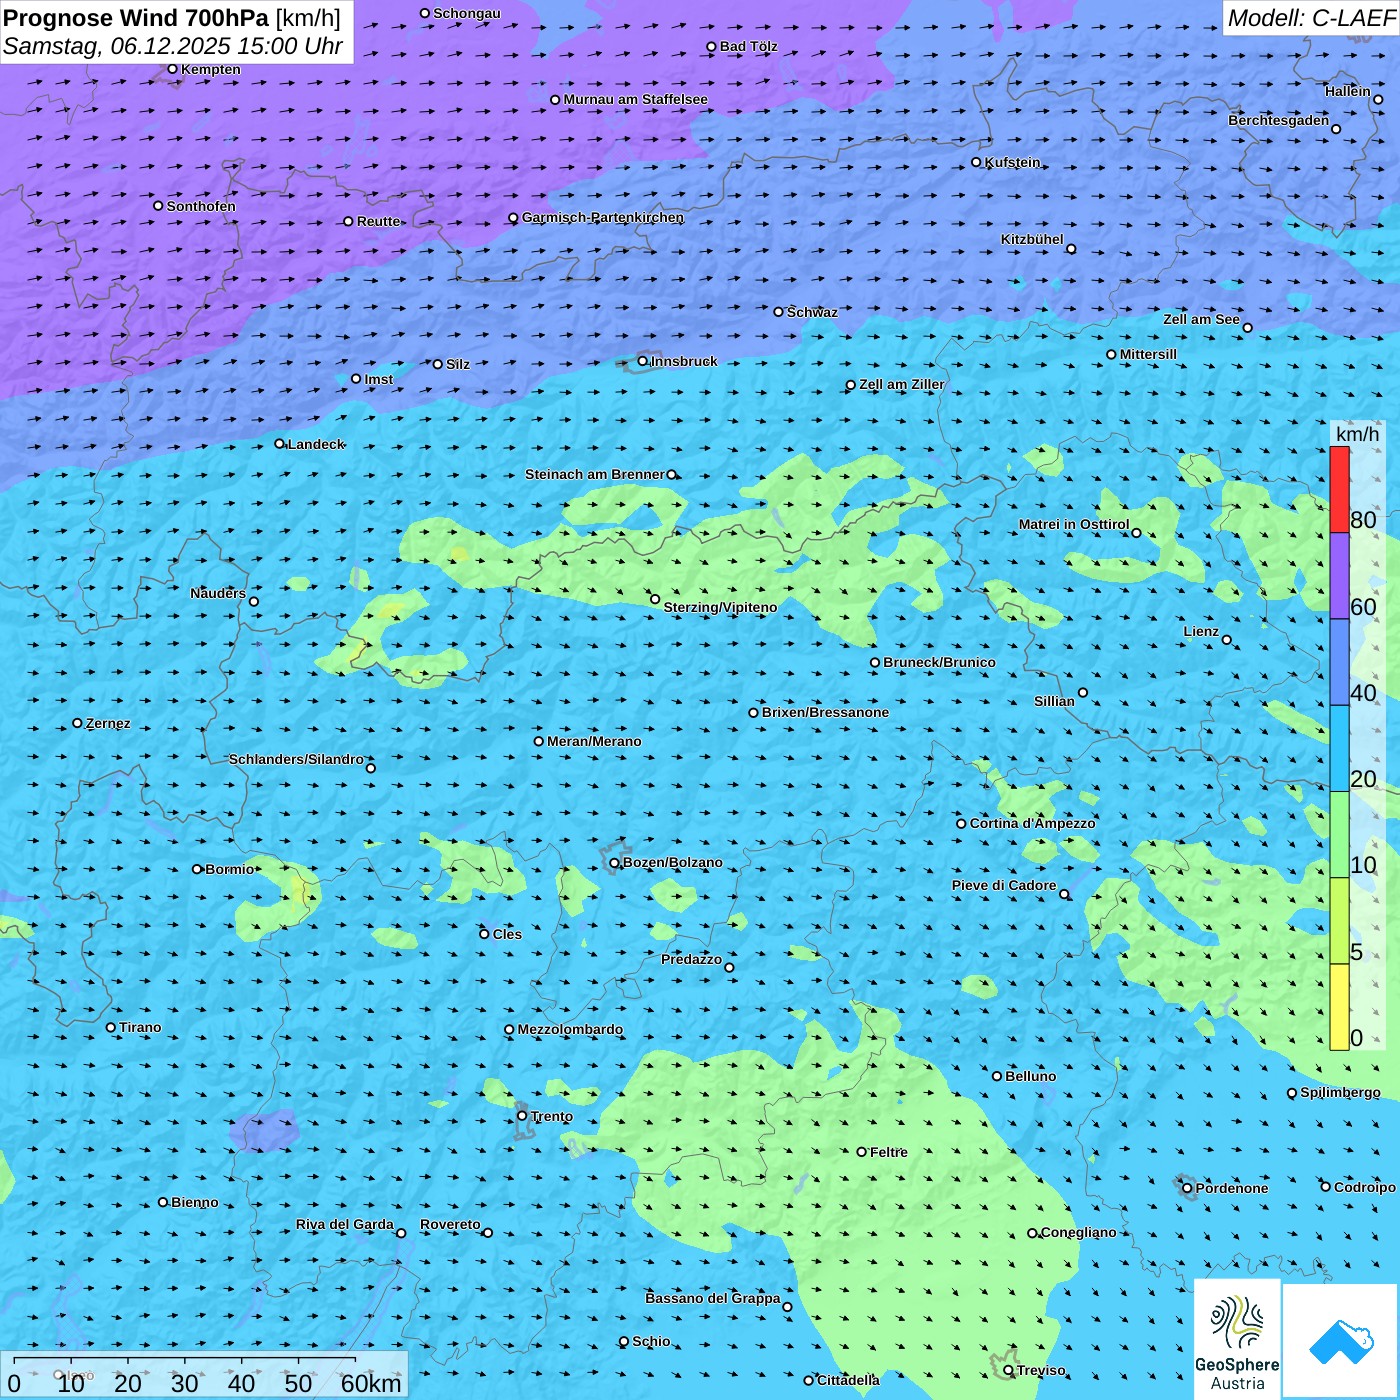
Task: Click the Trento city marker
Action: click(522, 1116)
